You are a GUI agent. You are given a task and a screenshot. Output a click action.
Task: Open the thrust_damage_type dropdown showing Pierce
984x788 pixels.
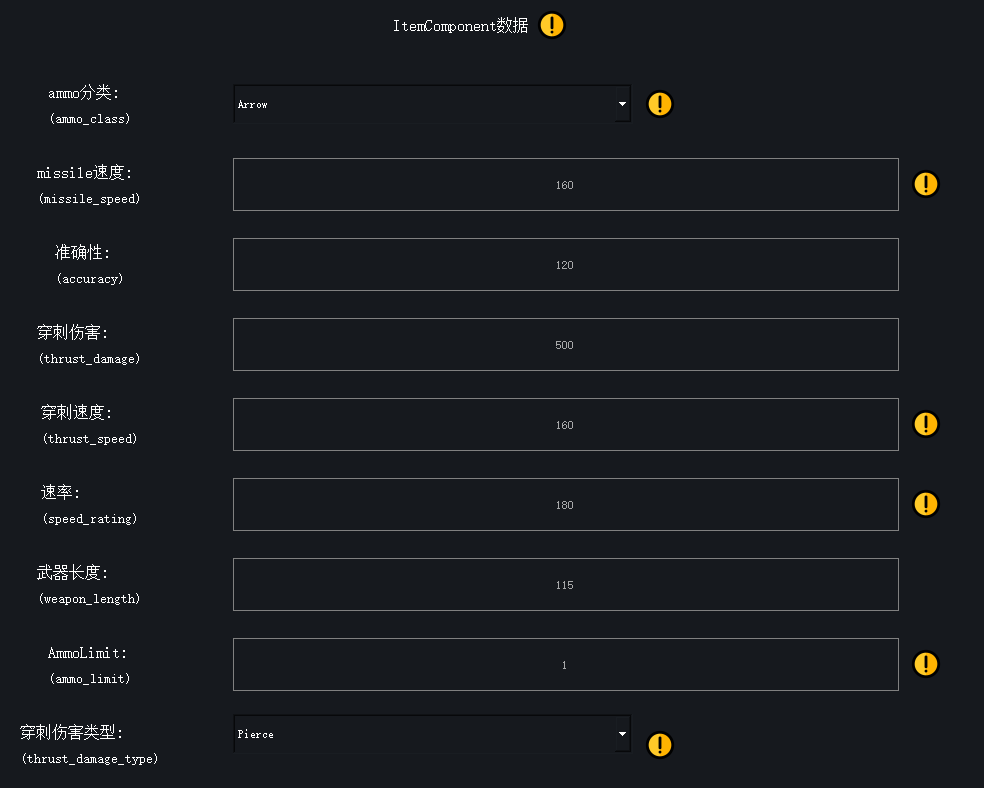point(432,733)
